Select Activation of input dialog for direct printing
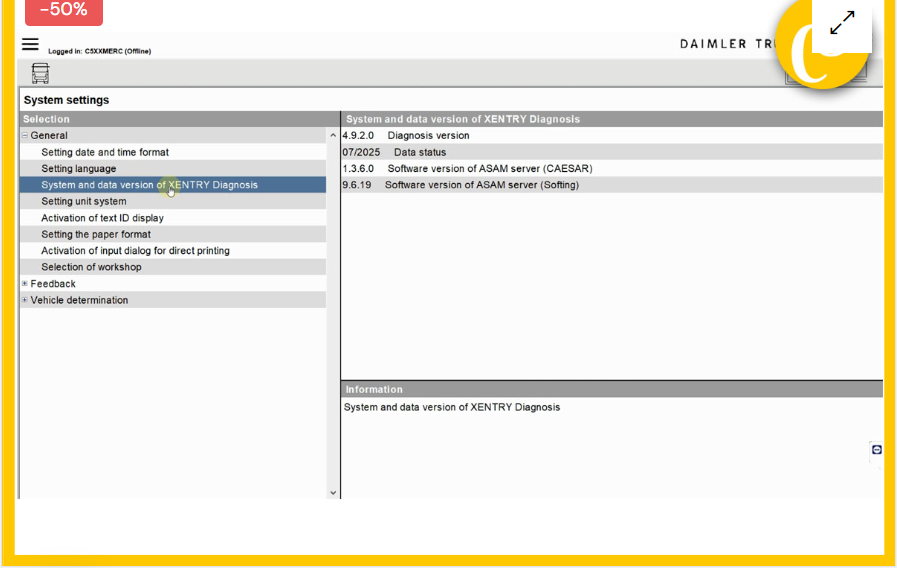 click(135, 251)
